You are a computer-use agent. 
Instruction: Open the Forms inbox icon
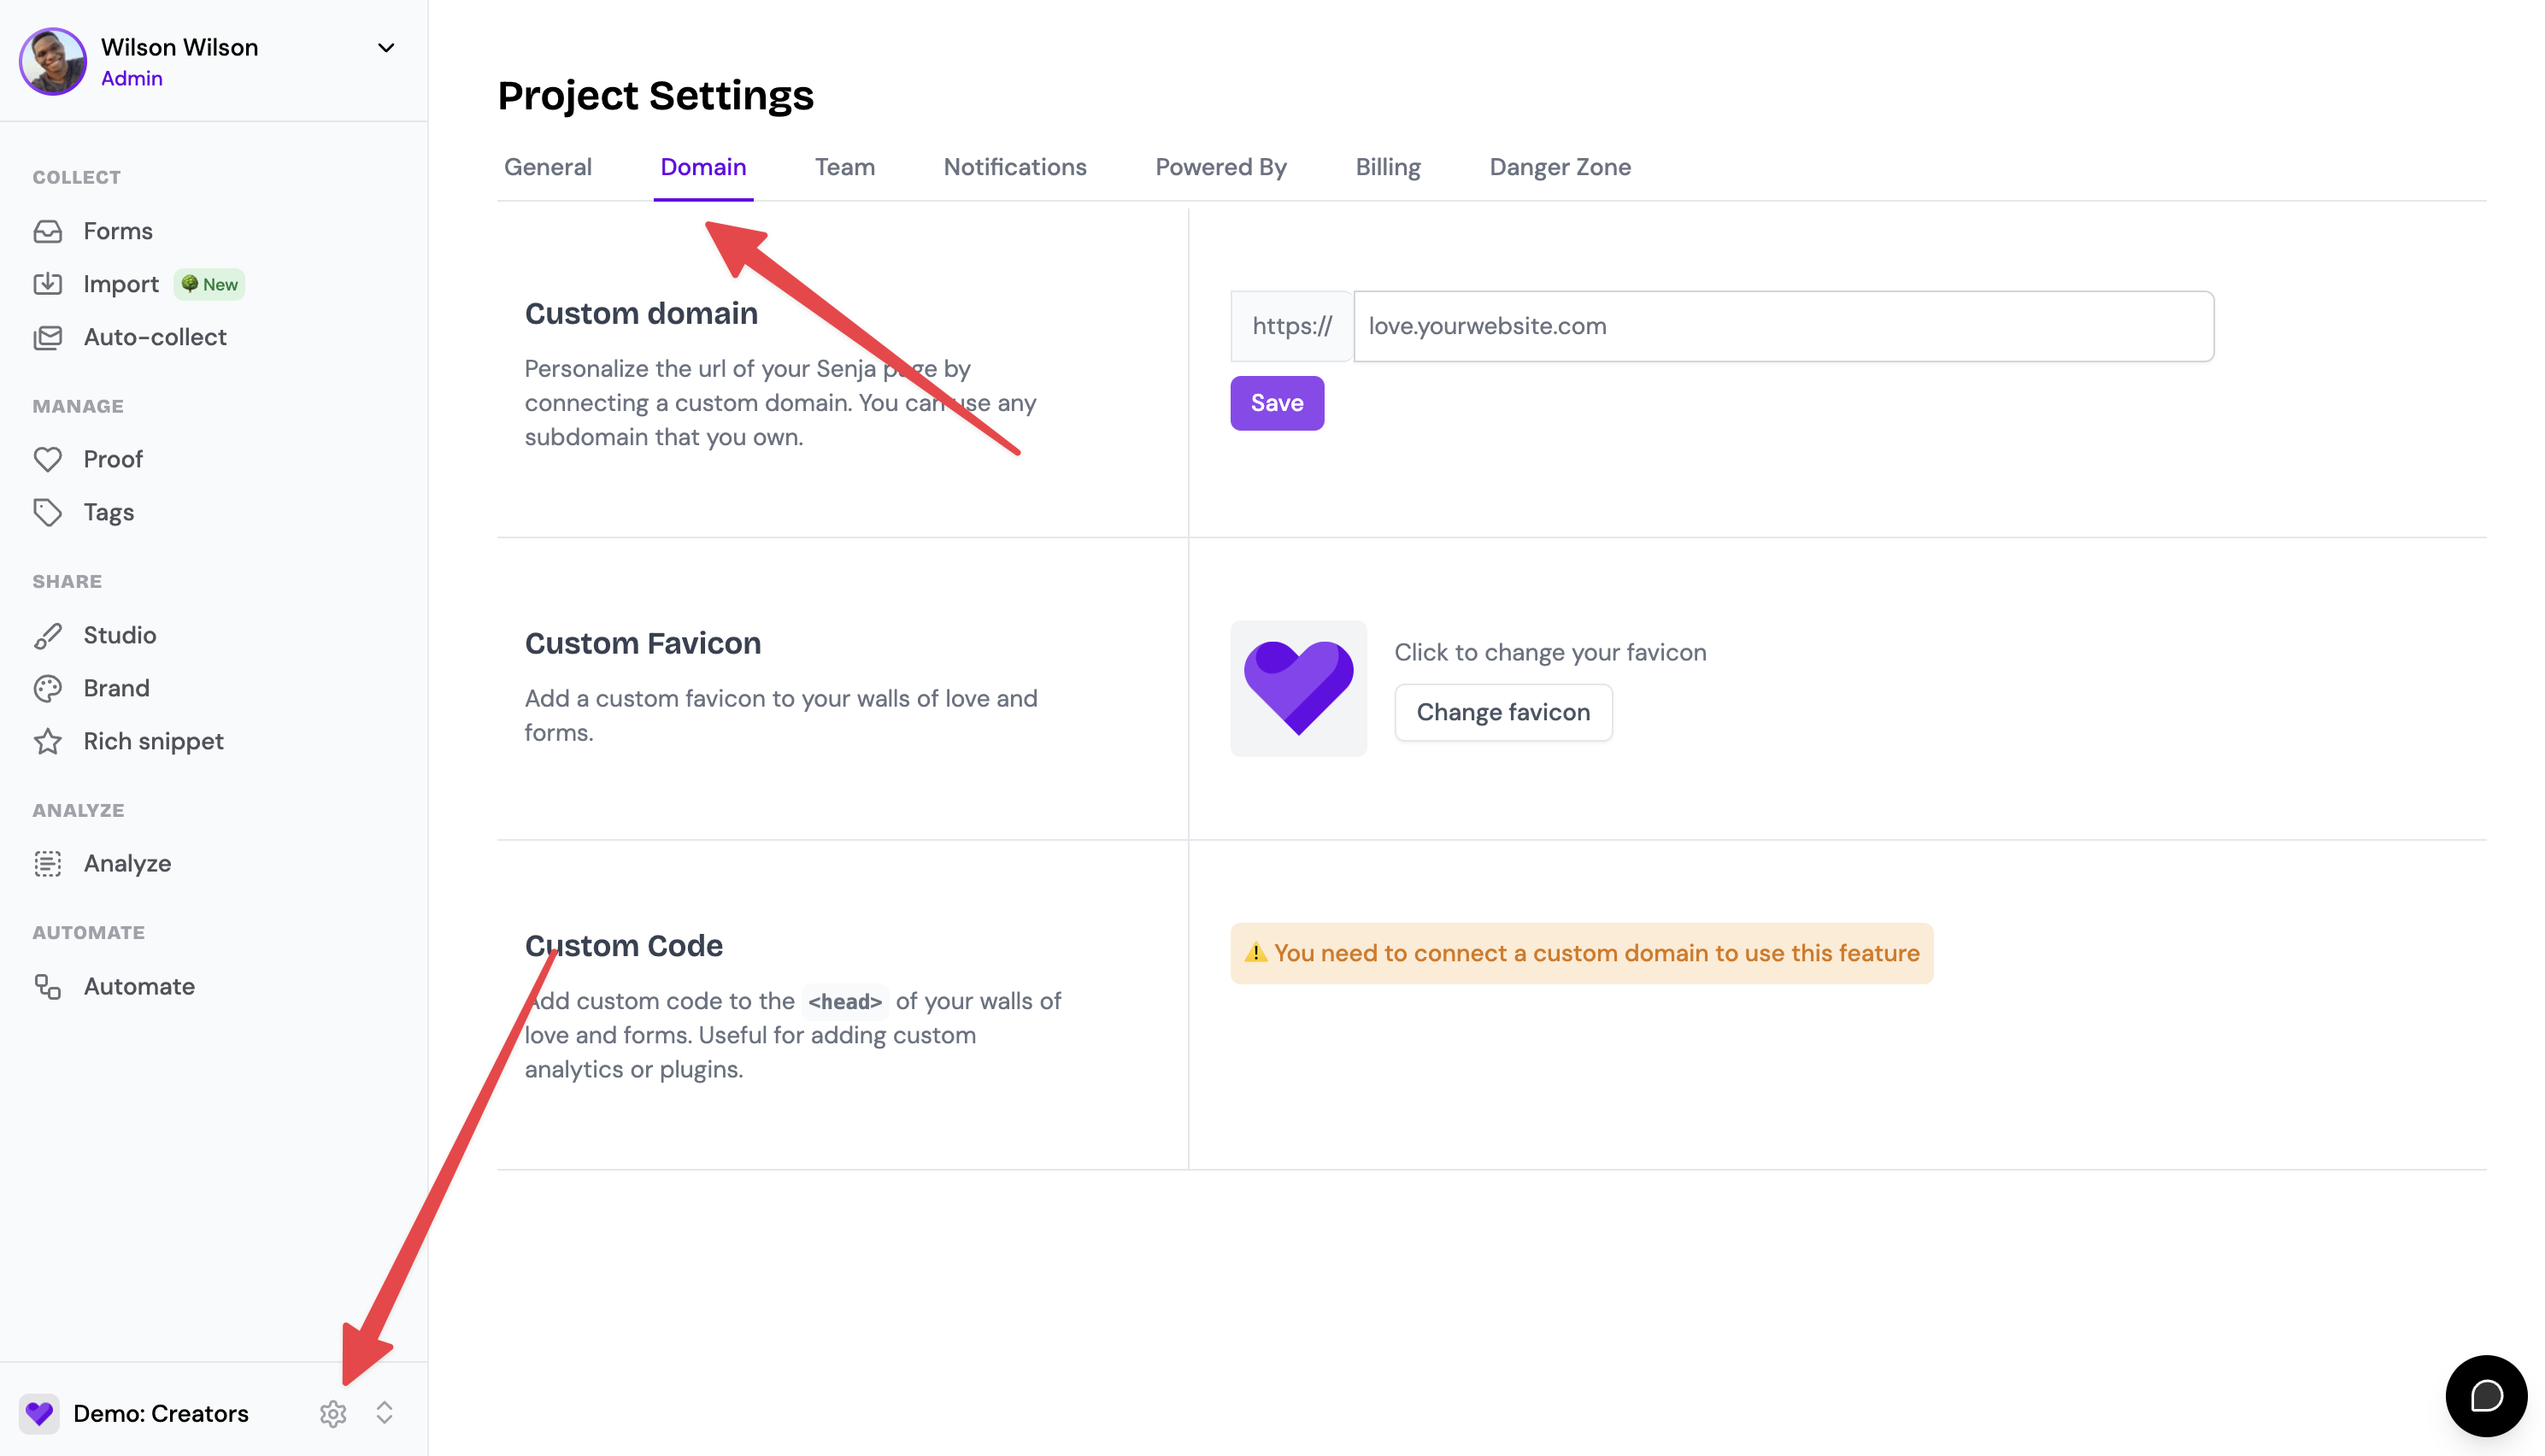(47, 231)
